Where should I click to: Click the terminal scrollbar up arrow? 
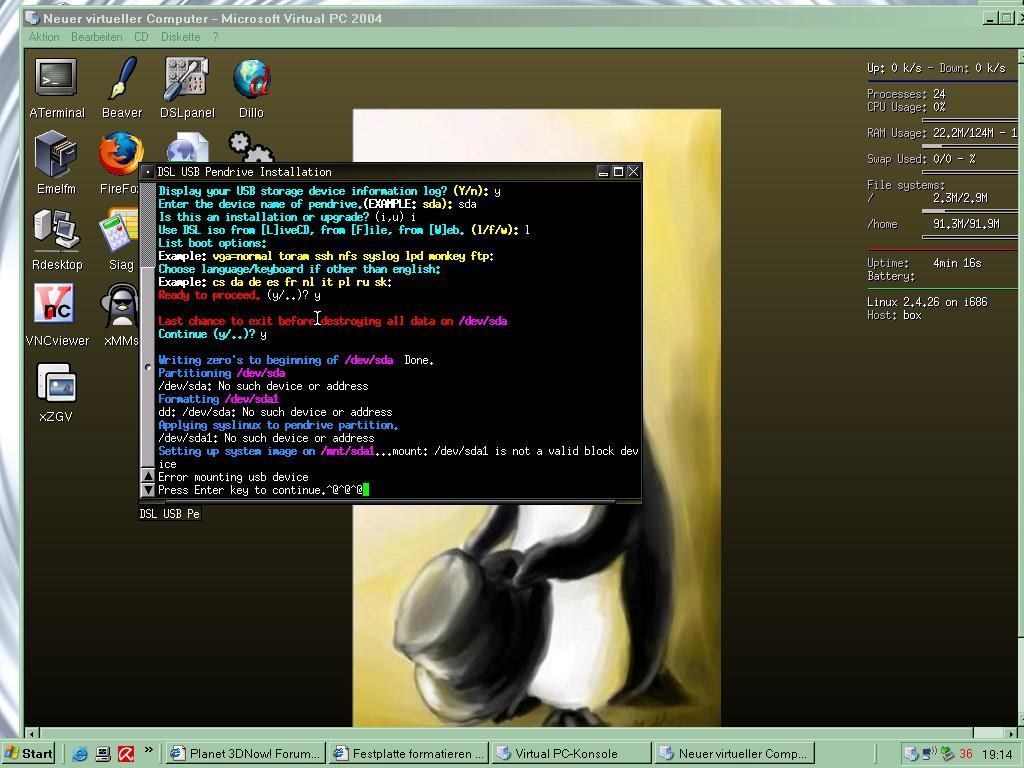pyautogui.click(x=148, y=476)
